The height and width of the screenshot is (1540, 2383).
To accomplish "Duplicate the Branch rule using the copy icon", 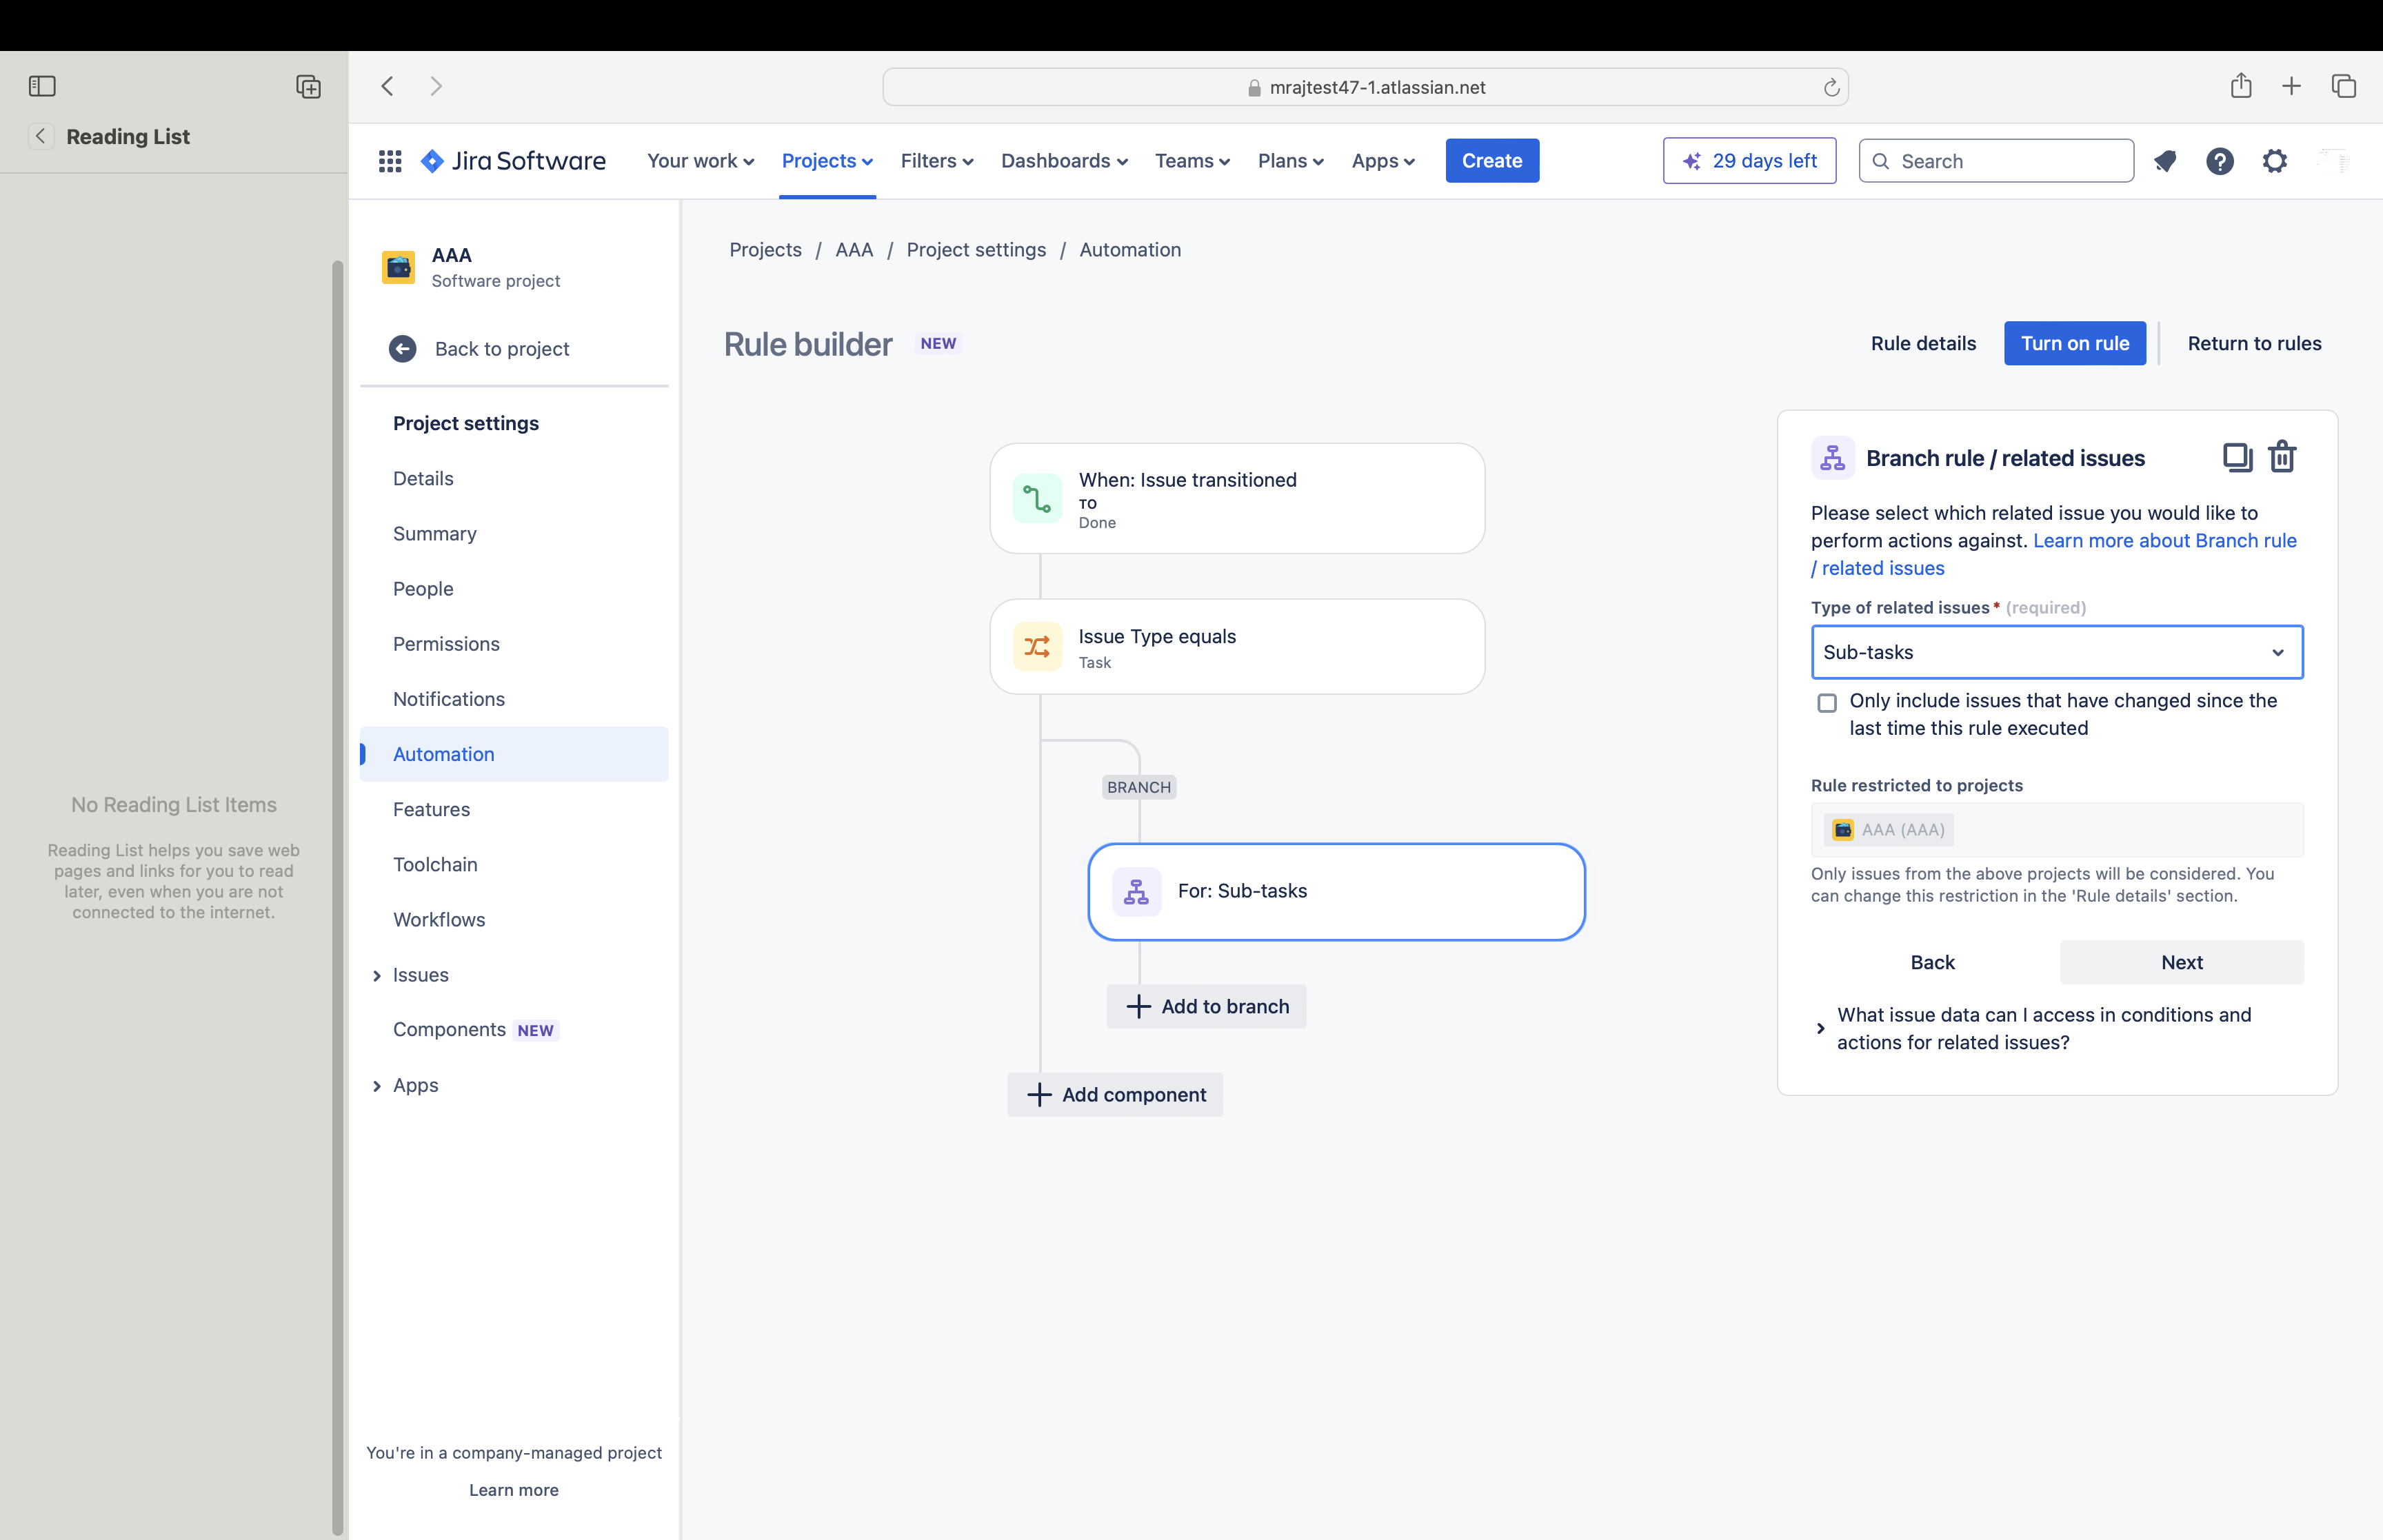I will tap(2237, 457).
